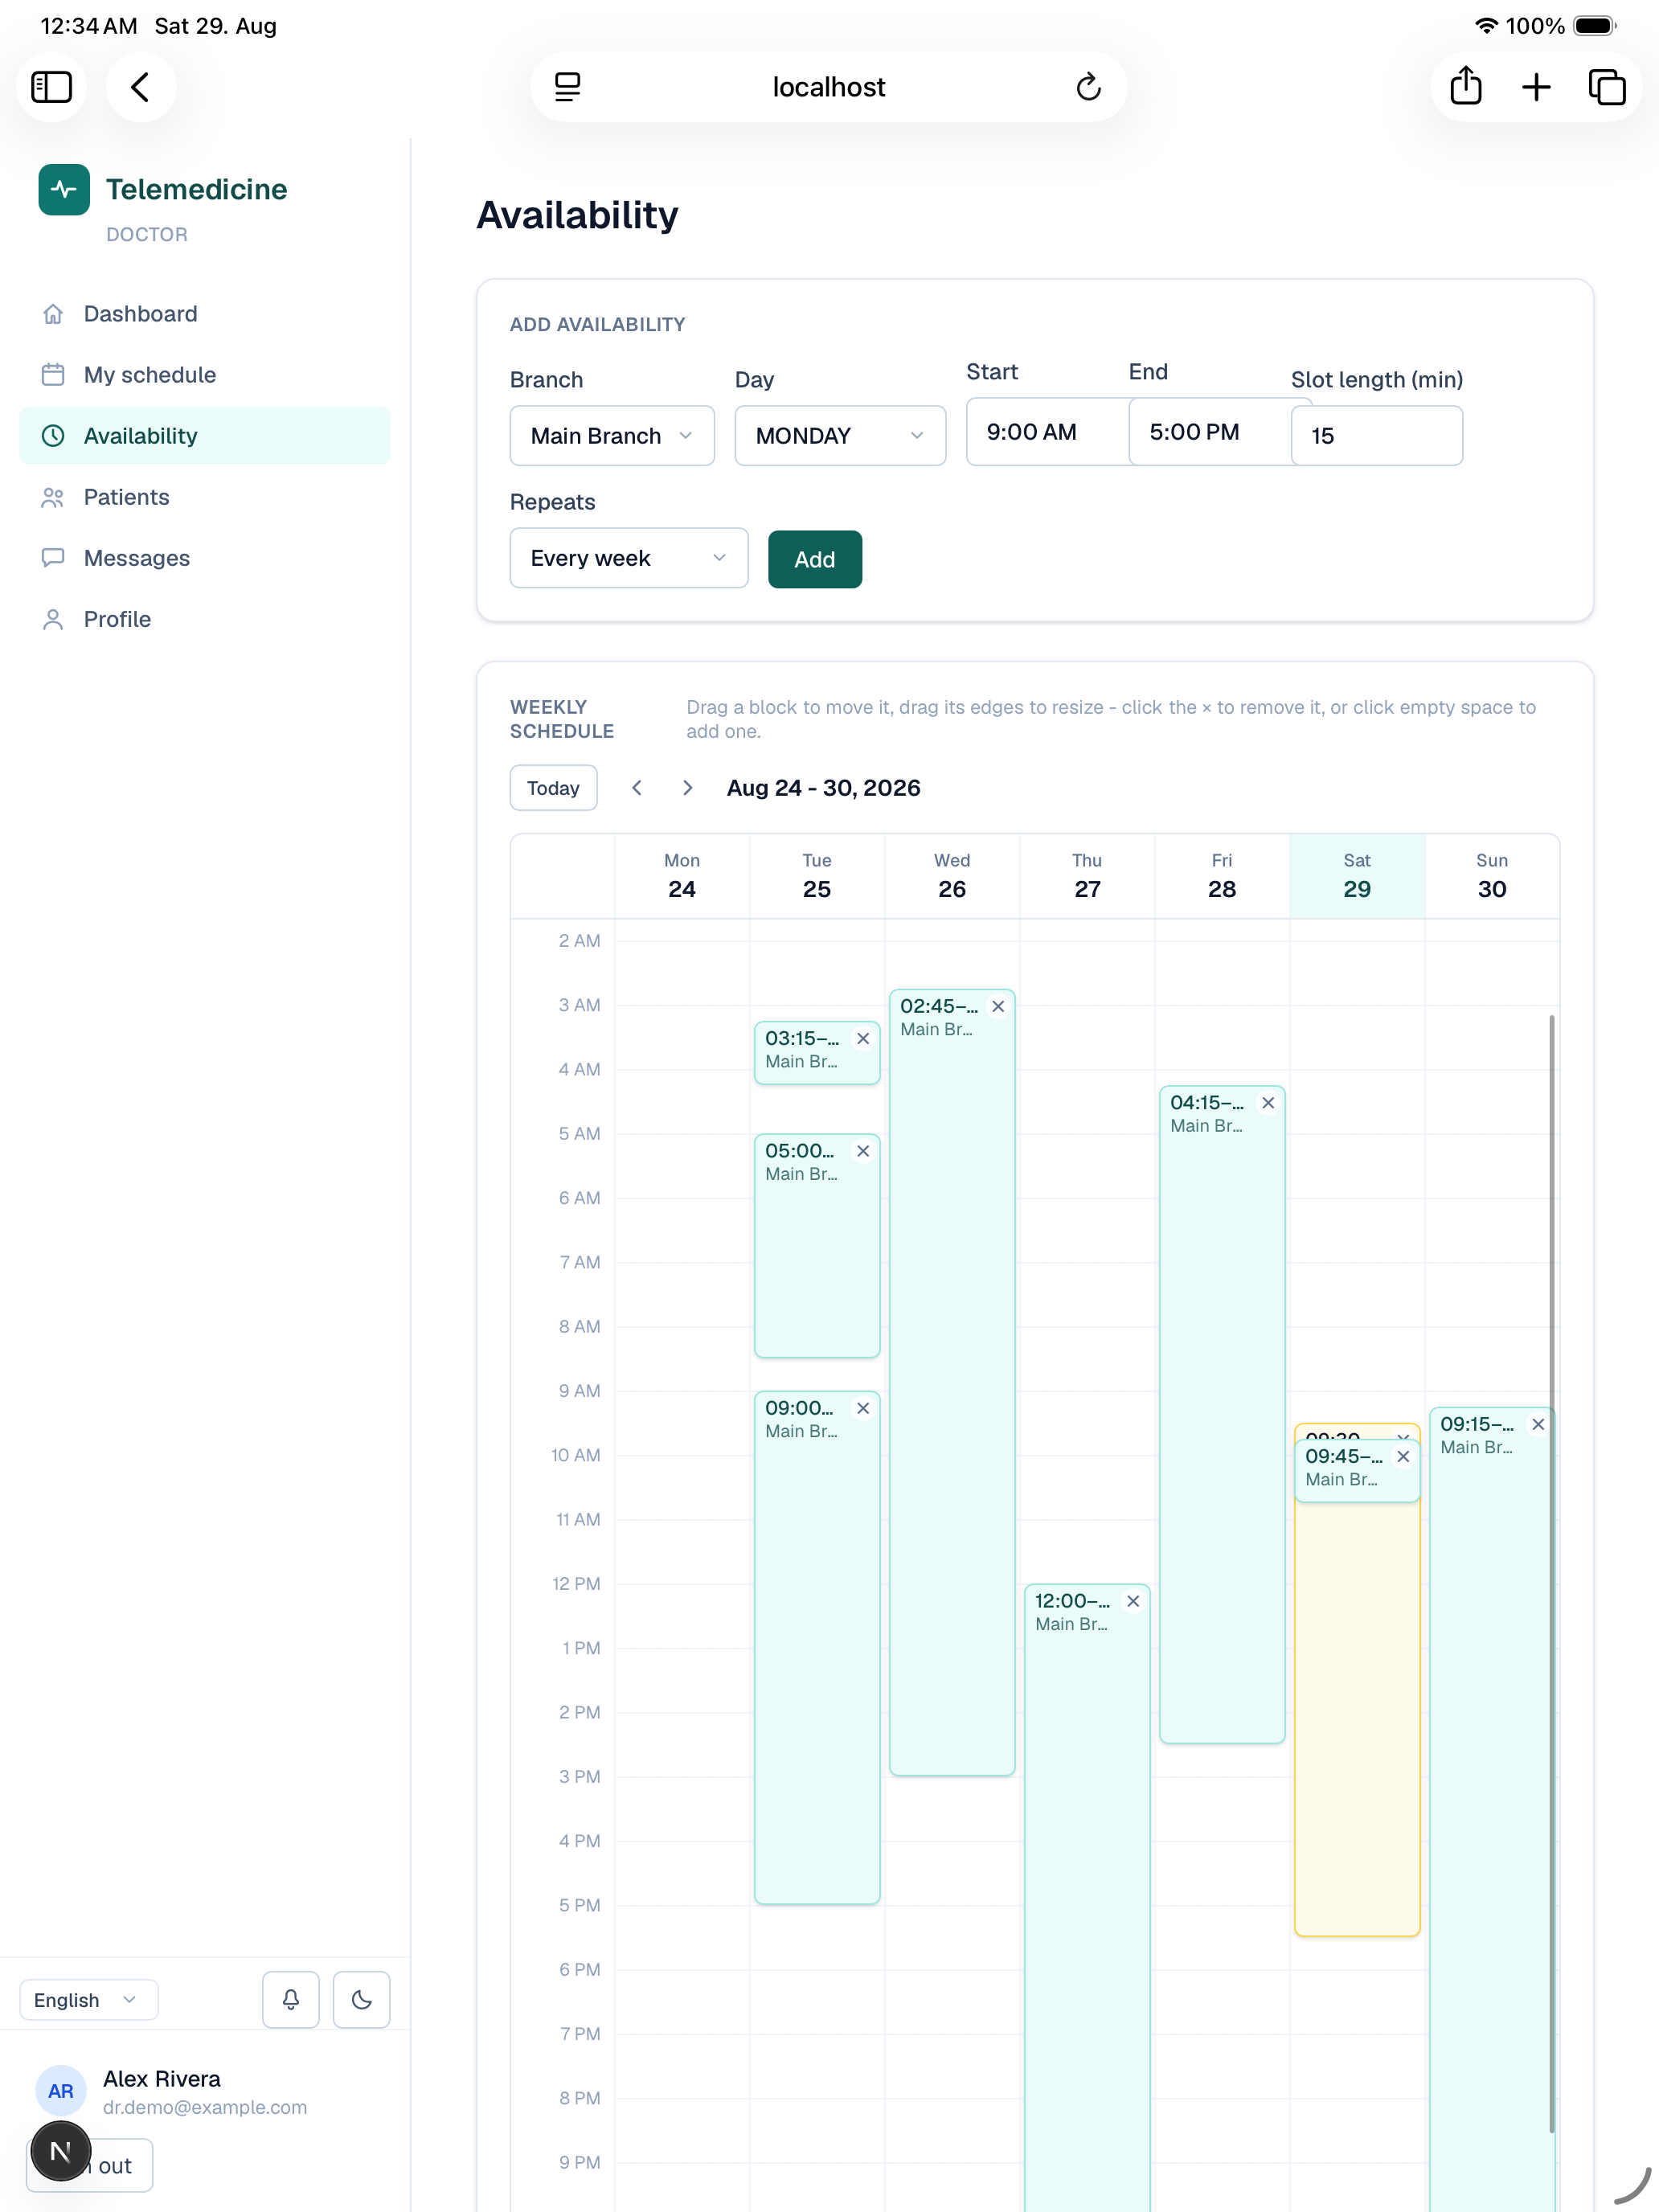This screenshot has height=2212, width=1659.
Task: Remove the Wednesday 02:45 block
Action: pyautogui.click(x=998, y=1006)
